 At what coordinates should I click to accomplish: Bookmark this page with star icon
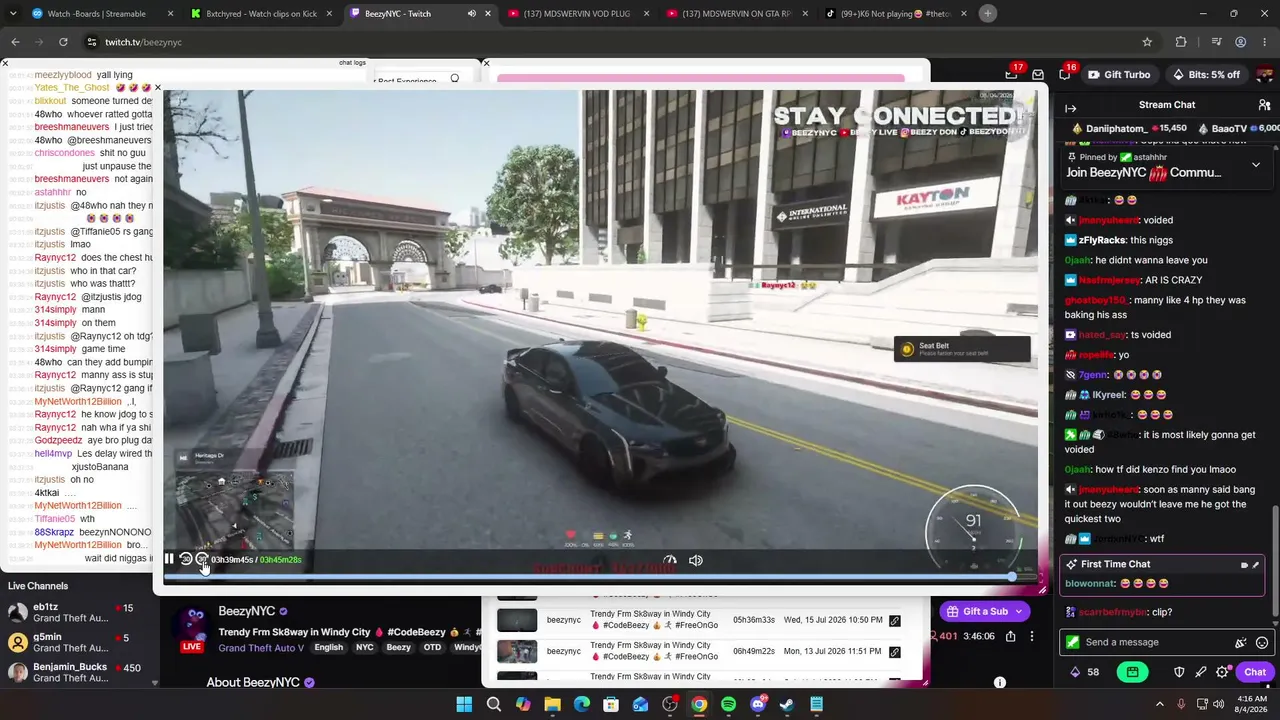[x=1147, y=42]
